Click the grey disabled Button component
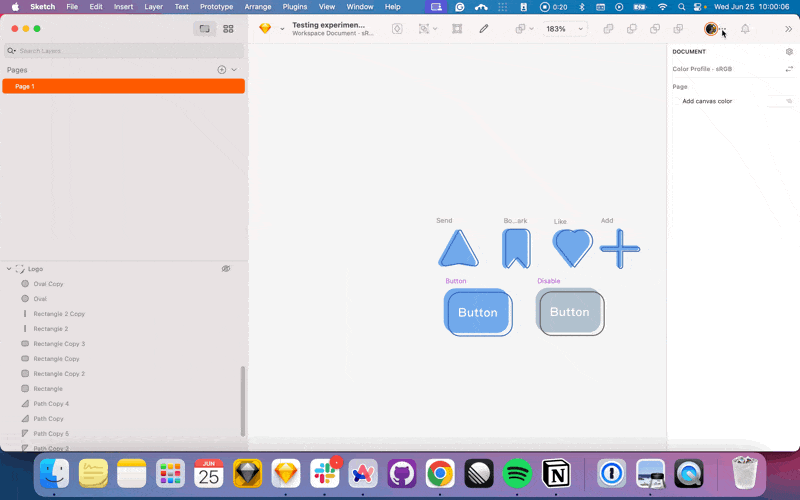The image size is (800, 500). coord(570,312)
